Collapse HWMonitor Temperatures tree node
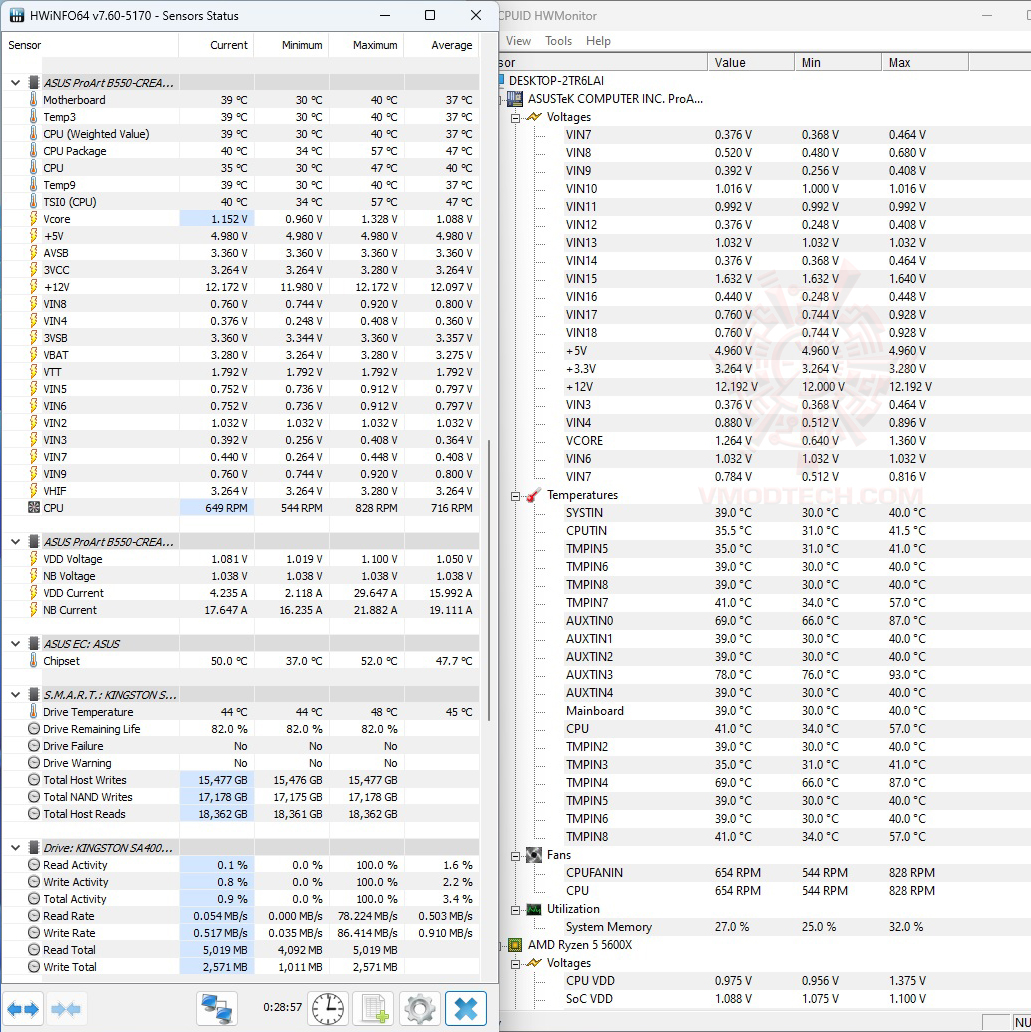Viewport: 1031px width, 1032px height. 516,496
